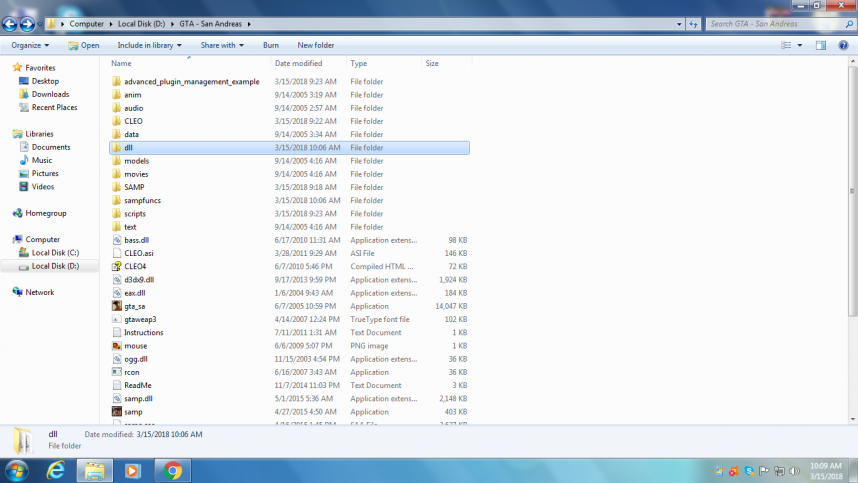Open recent pages dropdown next to Forward
Viewport: 858px width, 483px height.
tap(39, 24)
